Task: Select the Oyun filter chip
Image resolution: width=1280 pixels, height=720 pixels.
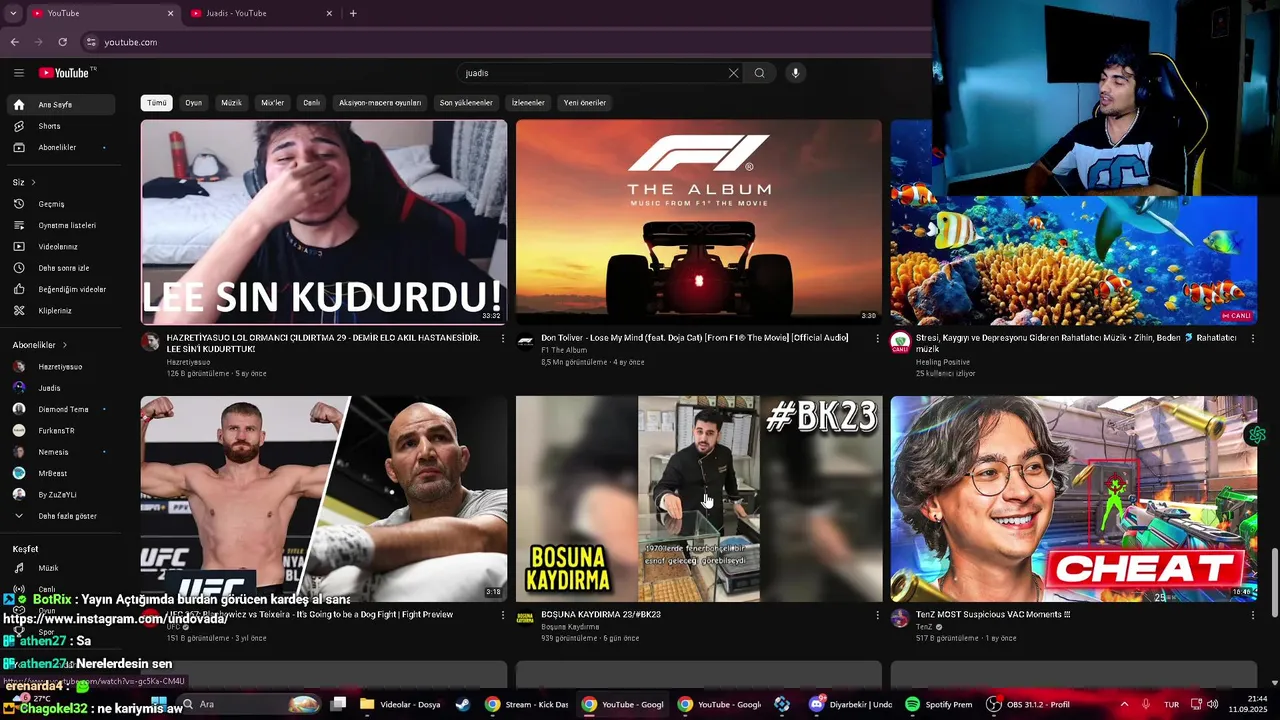Action: click(x=193, y=103)
